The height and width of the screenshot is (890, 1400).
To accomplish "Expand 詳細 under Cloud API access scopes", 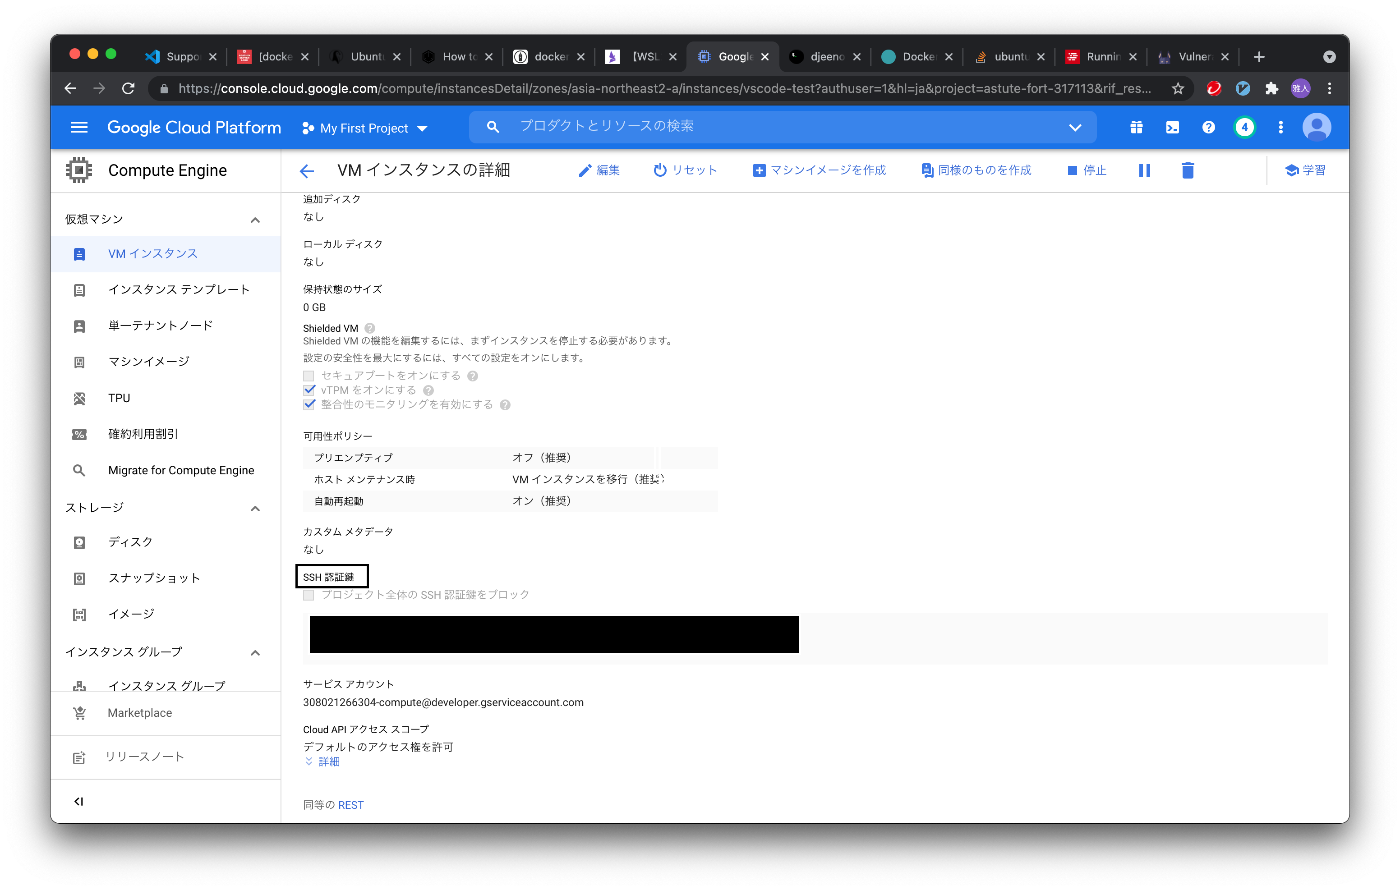I will point(322,762).
